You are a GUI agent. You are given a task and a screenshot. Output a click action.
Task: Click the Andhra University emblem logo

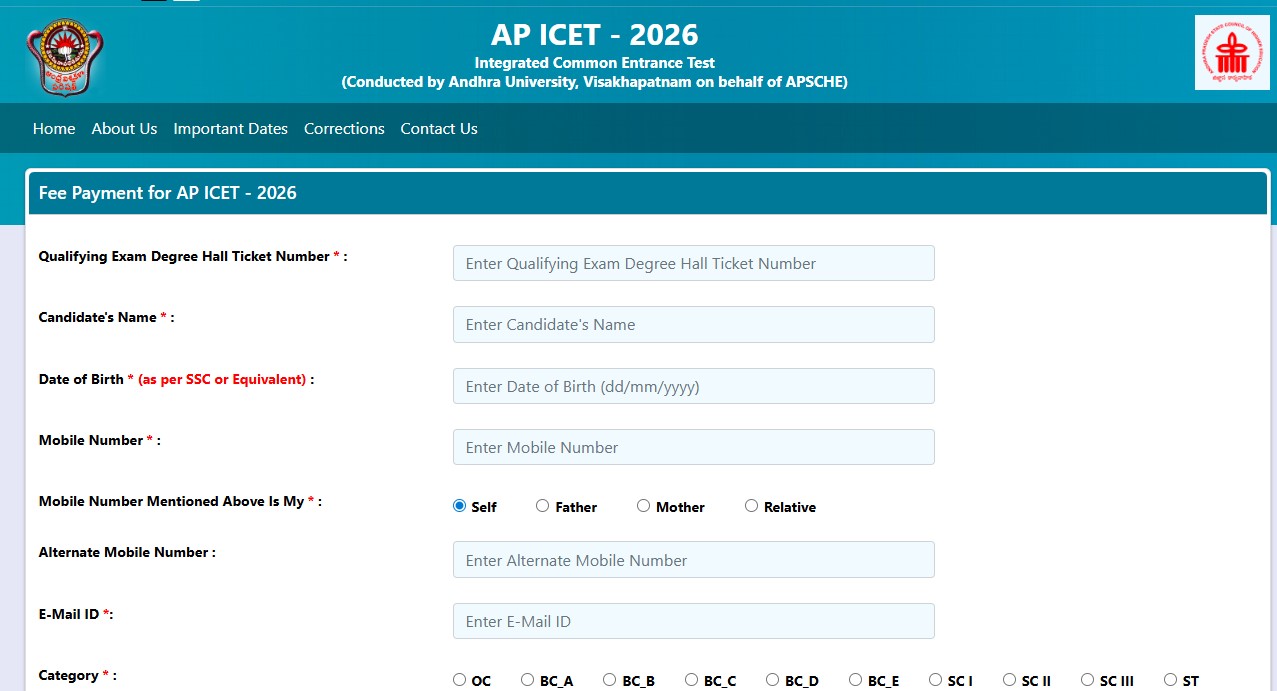pos(63,55)
